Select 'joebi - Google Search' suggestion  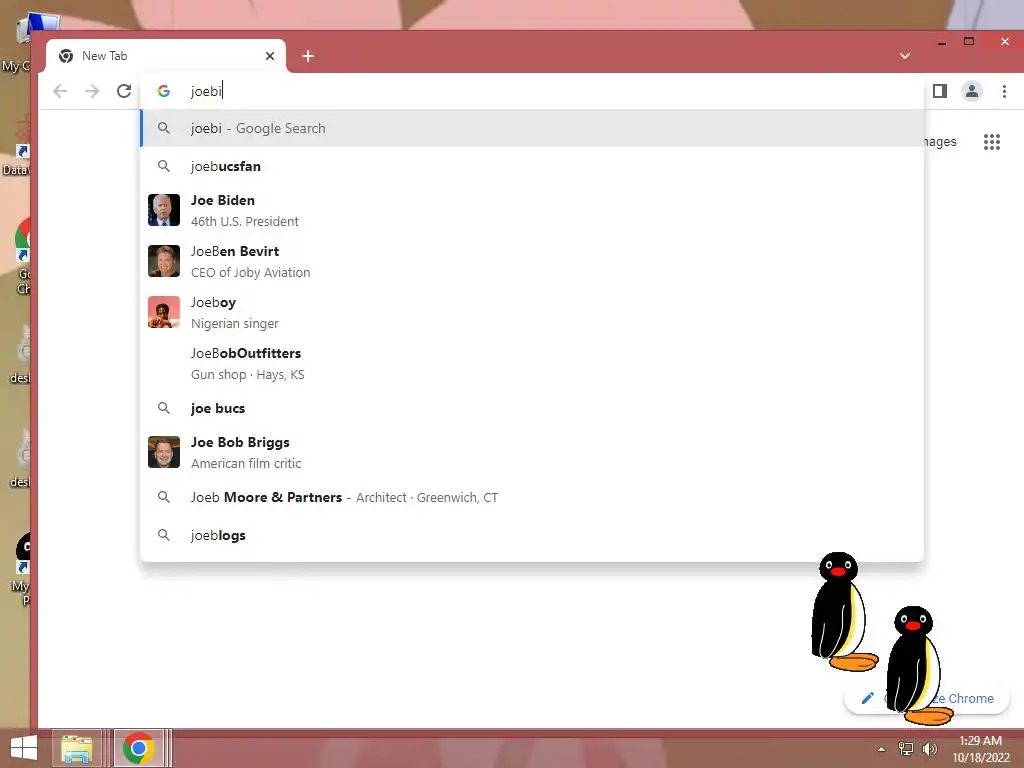coord(532,129)
